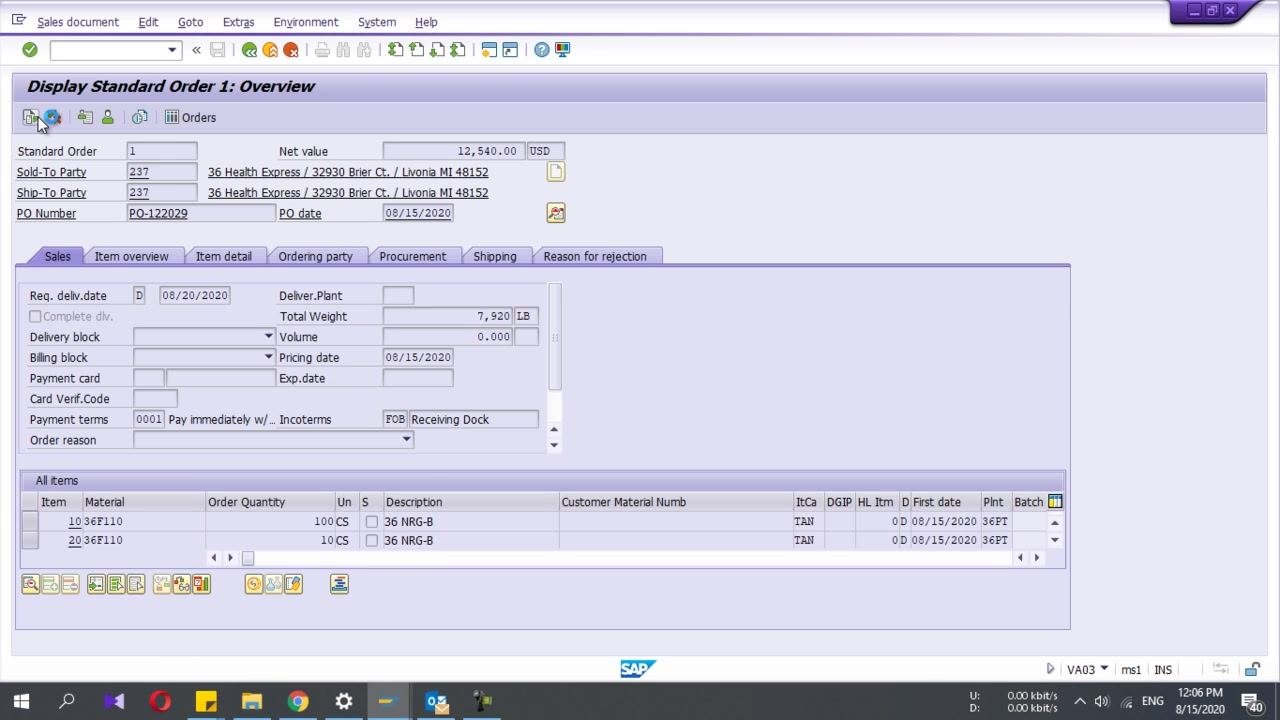Expand the Delivery block dropdown
The image size is (1280, 720).
[x=268, y=337]
